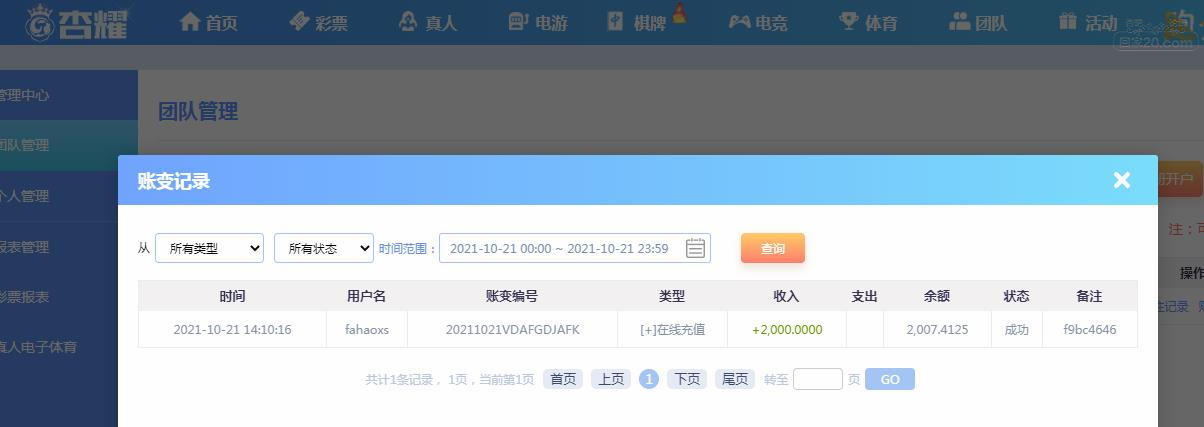Click the calendar icon in date range field
The image size is (1204, 427).
point(696,248)
